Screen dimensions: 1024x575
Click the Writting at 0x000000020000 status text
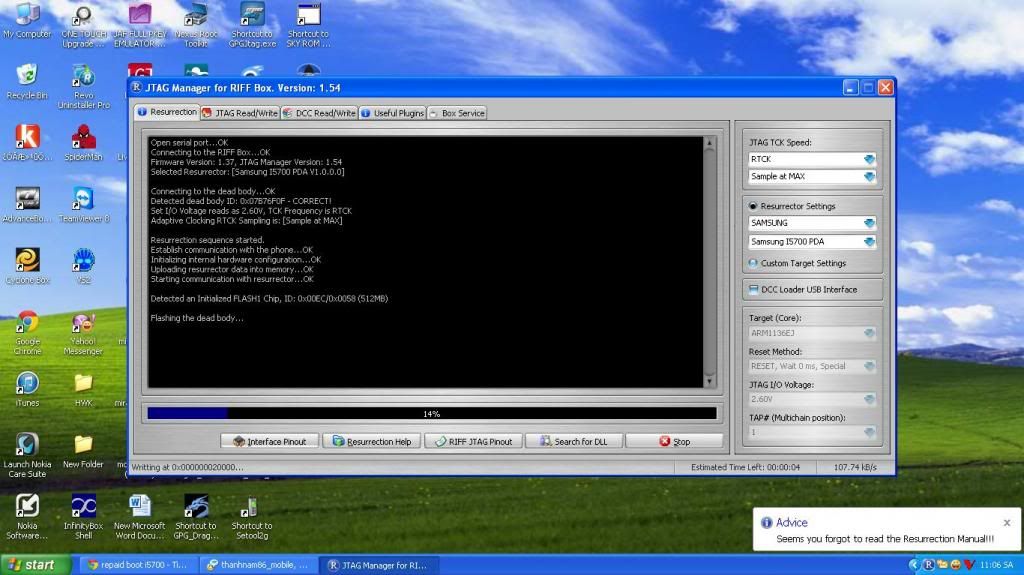coord(187,467)
